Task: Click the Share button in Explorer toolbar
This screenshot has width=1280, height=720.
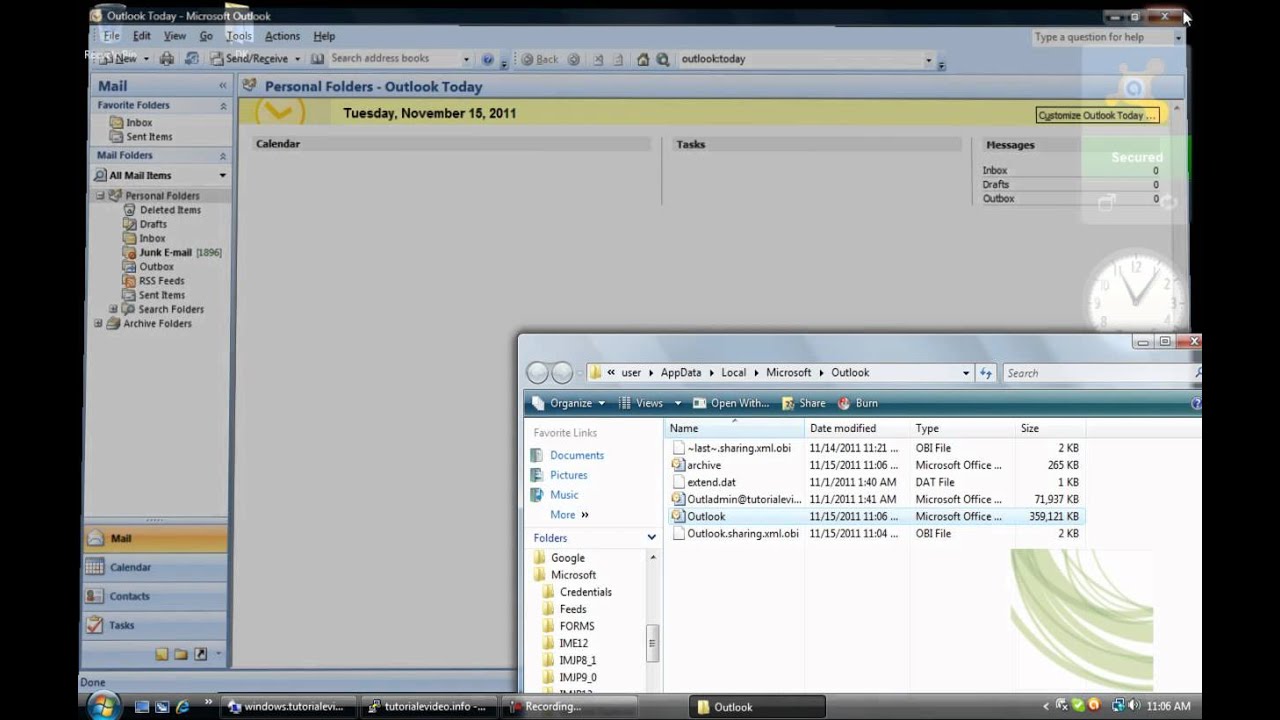Action: click(804, 403)
